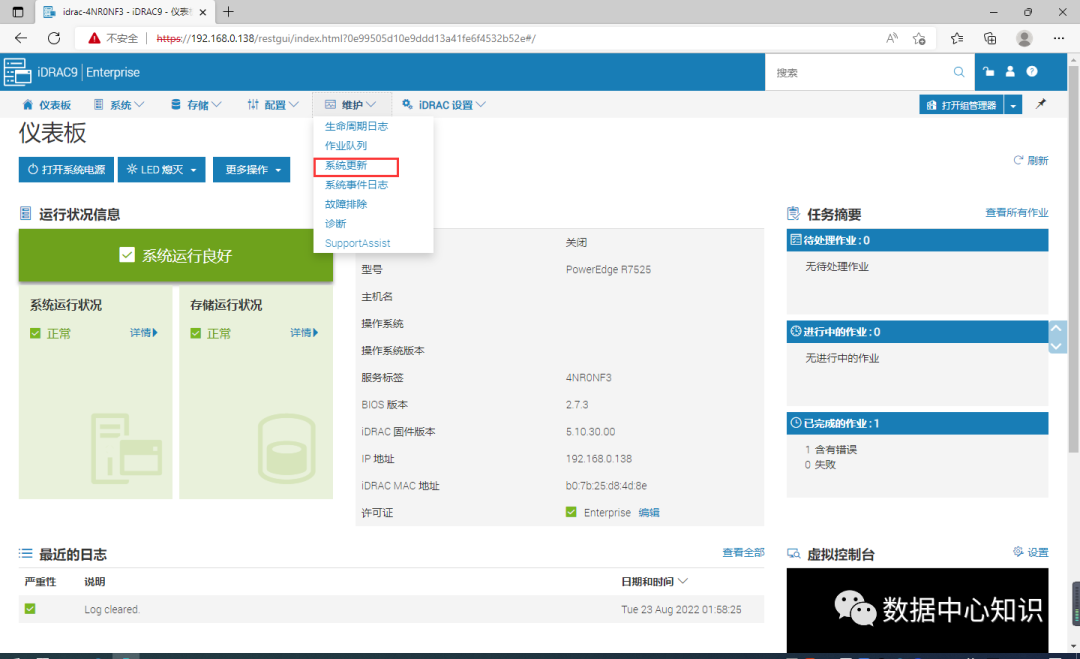Expand the 存储 menu
This screenshot has height=659, width=1080.
click(196, 105)
